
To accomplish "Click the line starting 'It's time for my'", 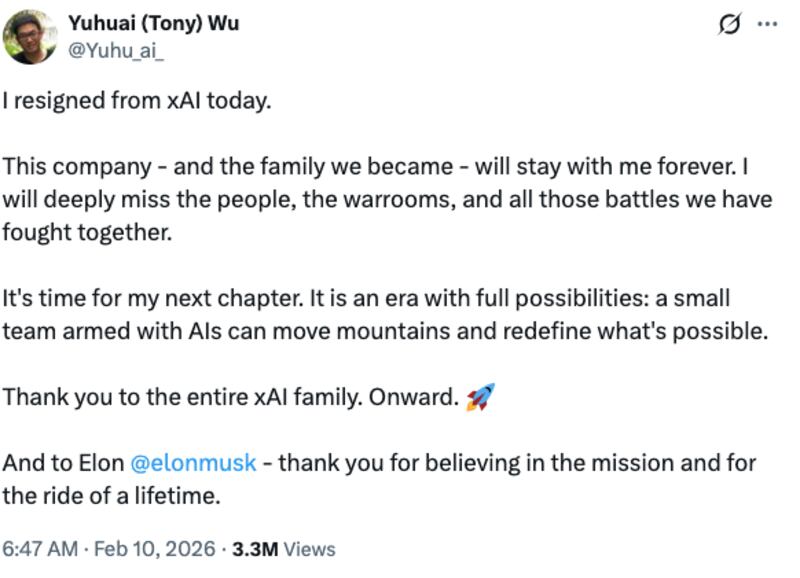I will 365,297.
